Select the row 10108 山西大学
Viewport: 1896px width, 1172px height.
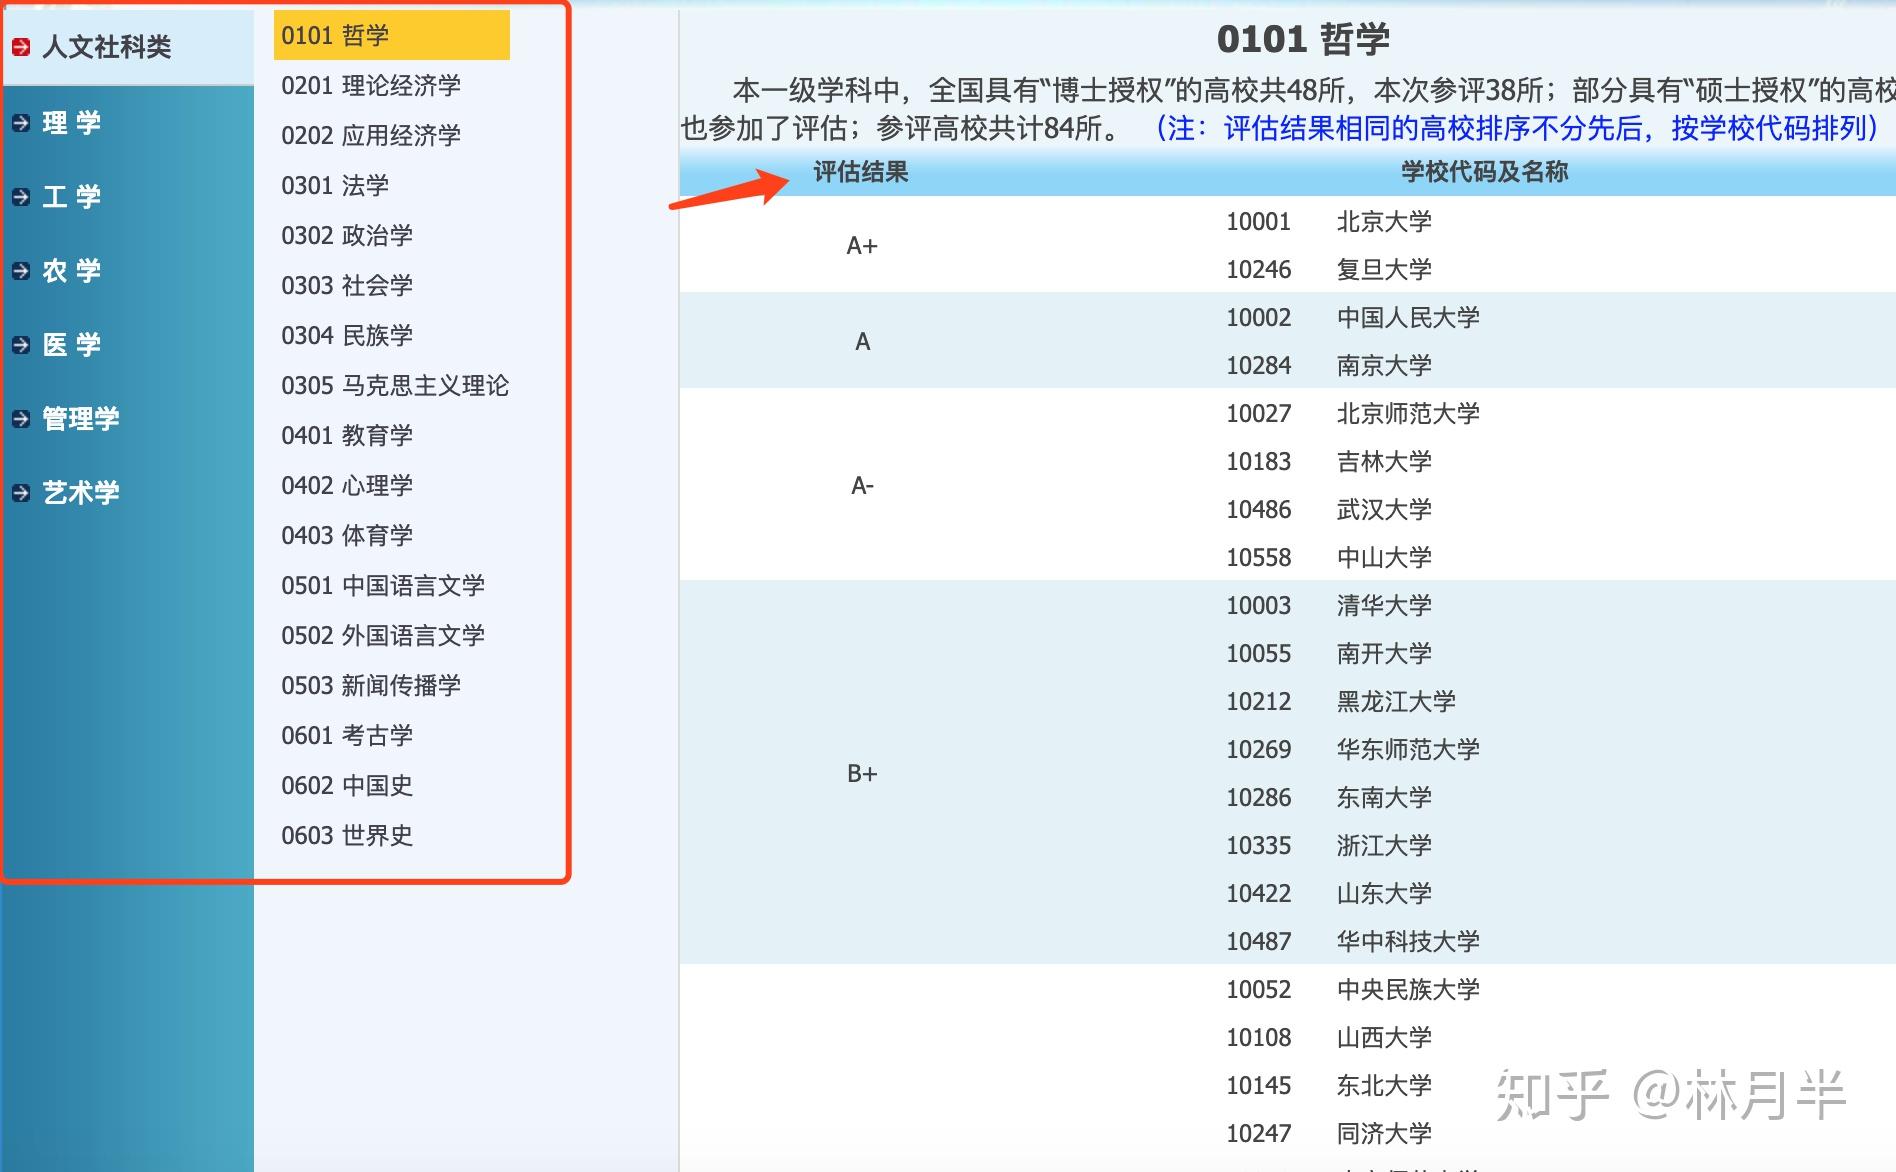pos(1329,1037)
